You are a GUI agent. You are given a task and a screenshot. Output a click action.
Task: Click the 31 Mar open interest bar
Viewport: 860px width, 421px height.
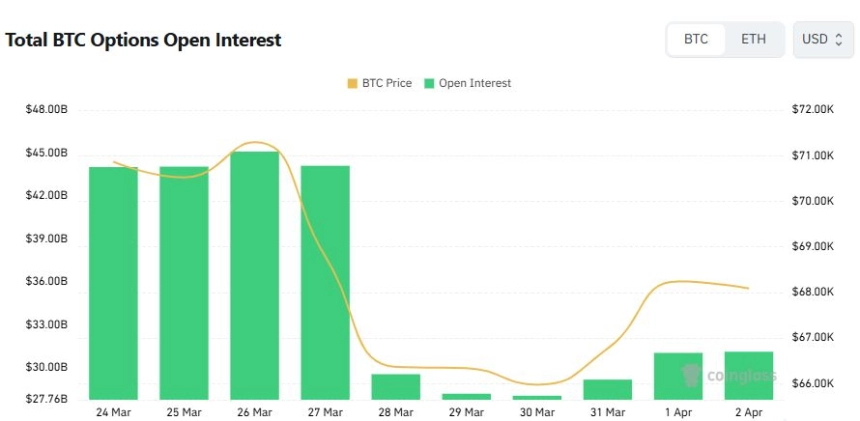tap(608, 390)
